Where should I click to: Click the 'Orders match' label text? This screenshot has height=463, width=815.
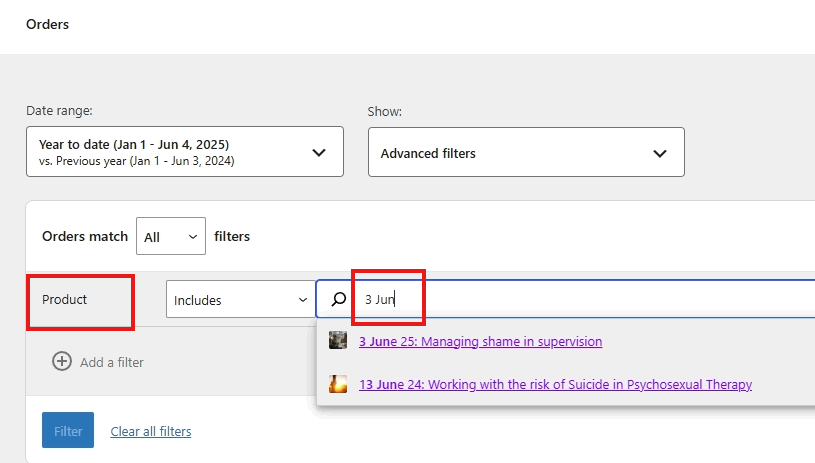[x=85, y=236]
